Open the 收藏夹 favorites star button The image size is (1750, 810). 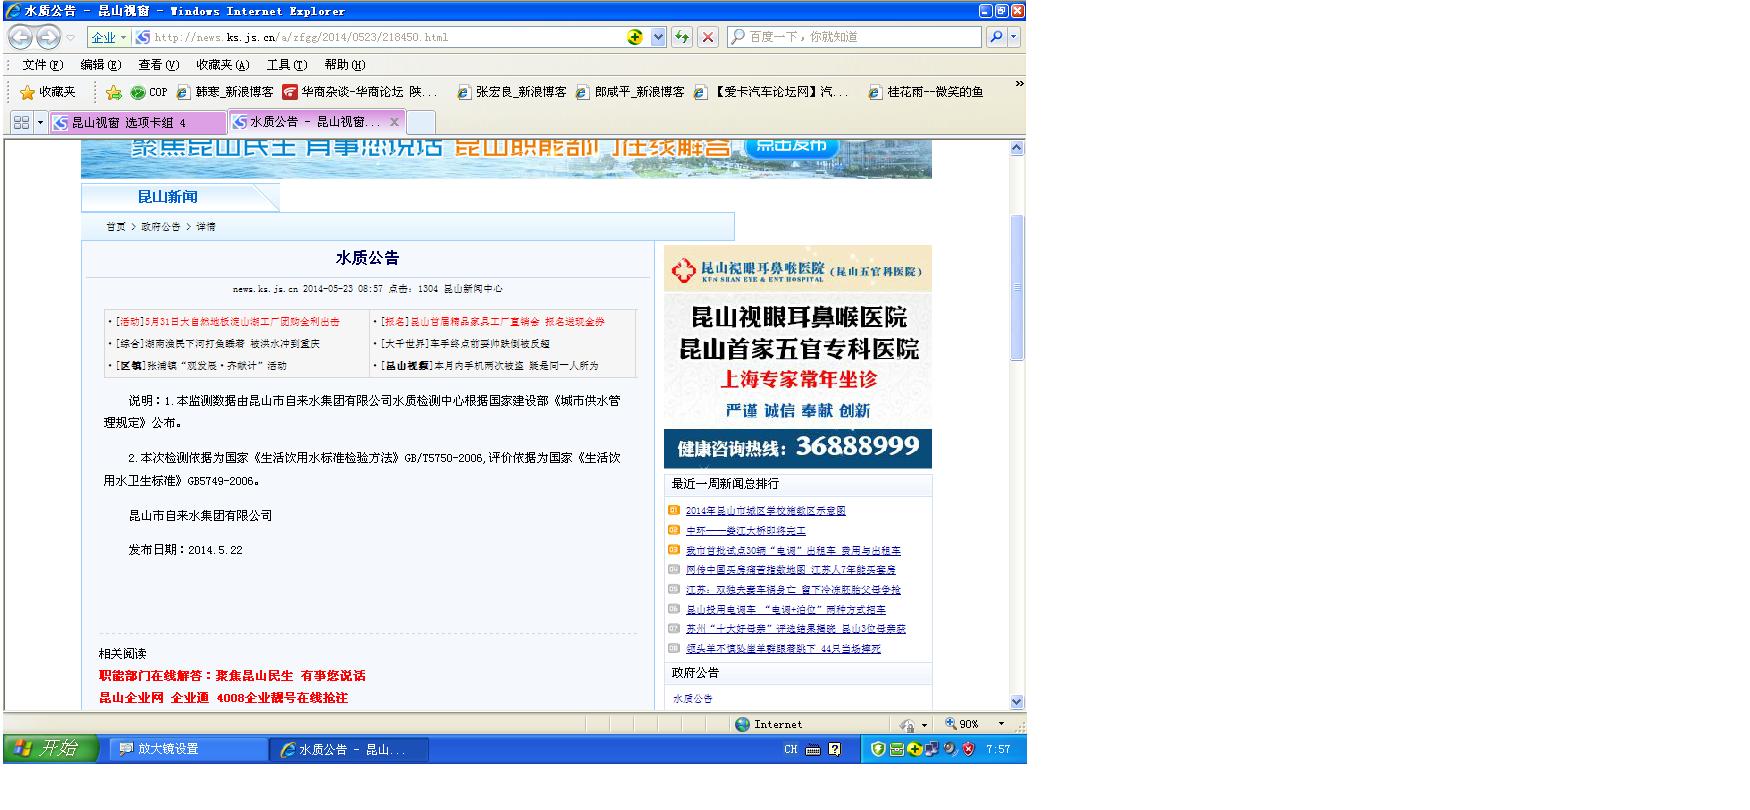pos(47,92)
